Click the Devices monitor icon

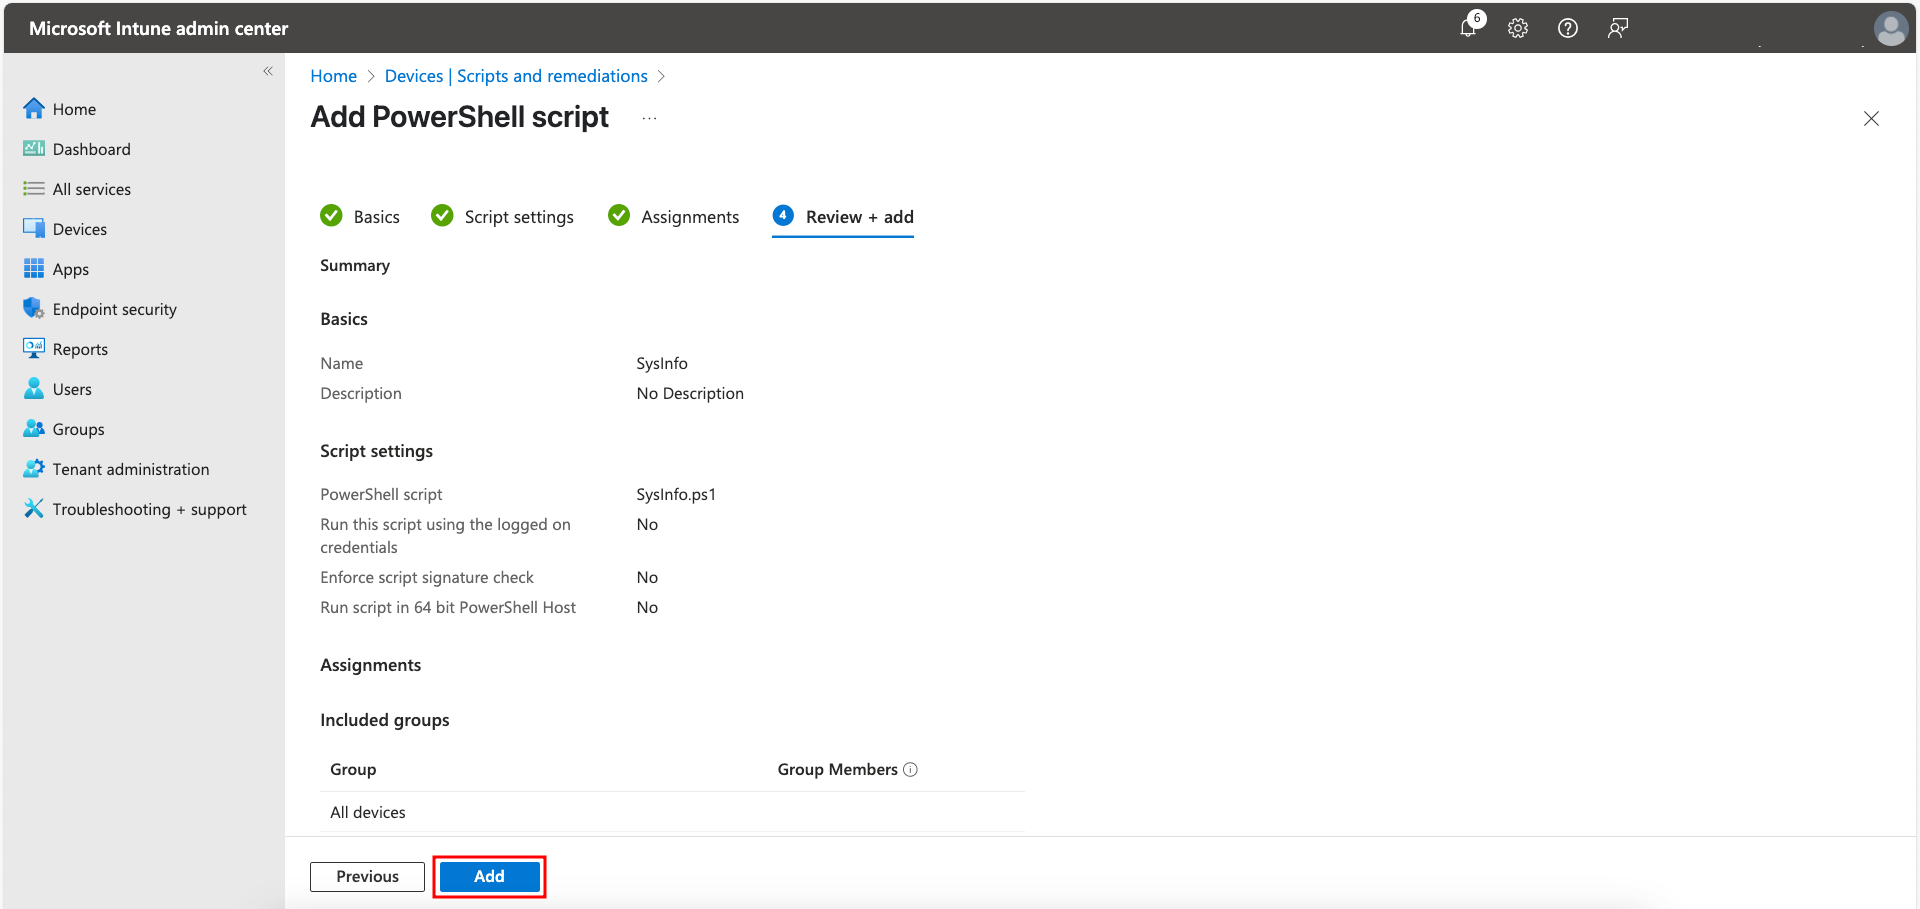tap(34, 228)
